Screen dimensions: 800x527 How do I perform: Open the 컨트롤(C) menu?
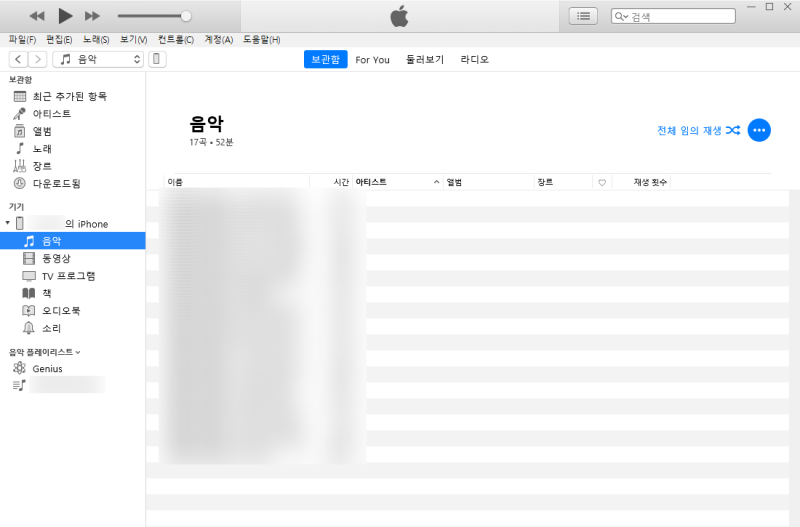pos(176,39)
